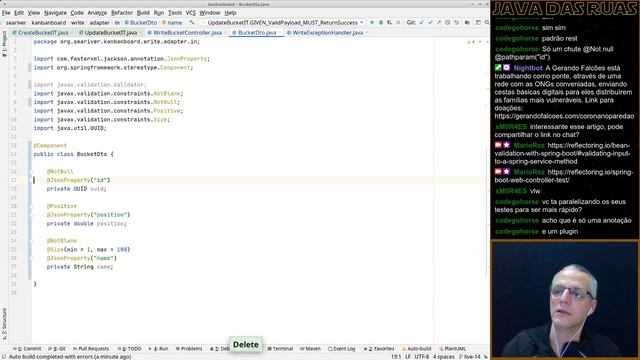Open the TODO tool window
The width and height of the screenshot is (640, 360).
[x=129, y=349]
